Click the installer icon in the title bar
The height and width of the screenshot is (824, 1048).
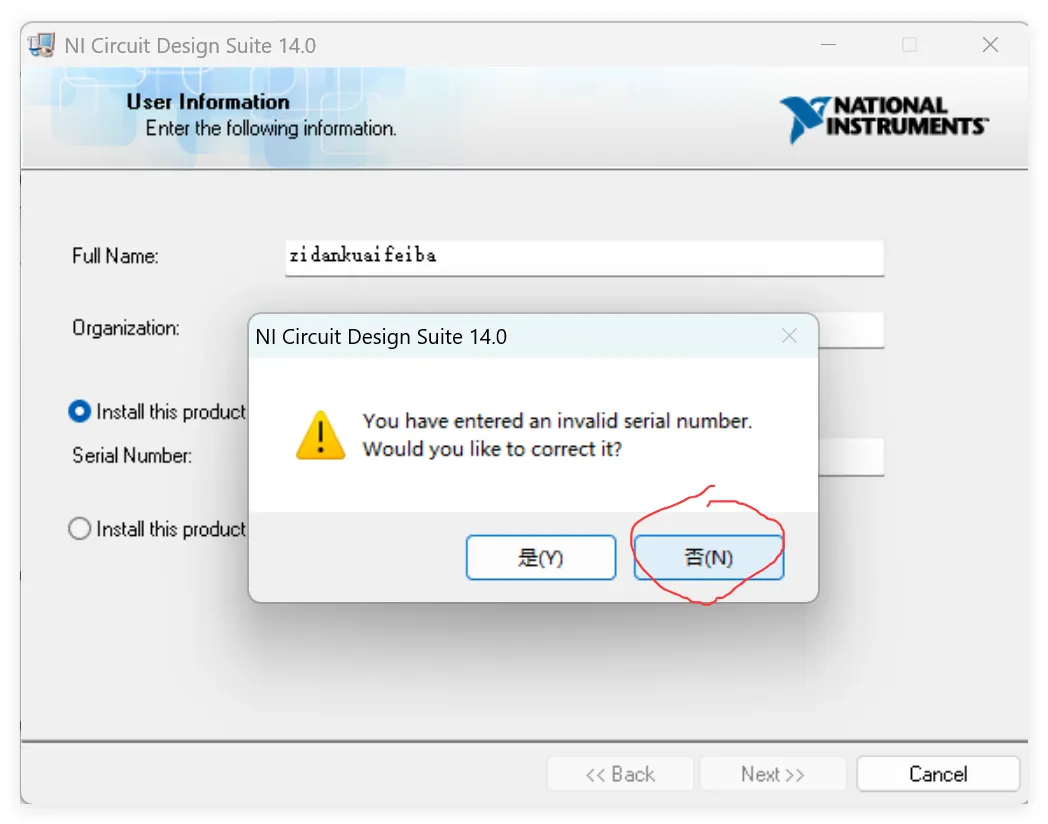(x=41, y=45)
